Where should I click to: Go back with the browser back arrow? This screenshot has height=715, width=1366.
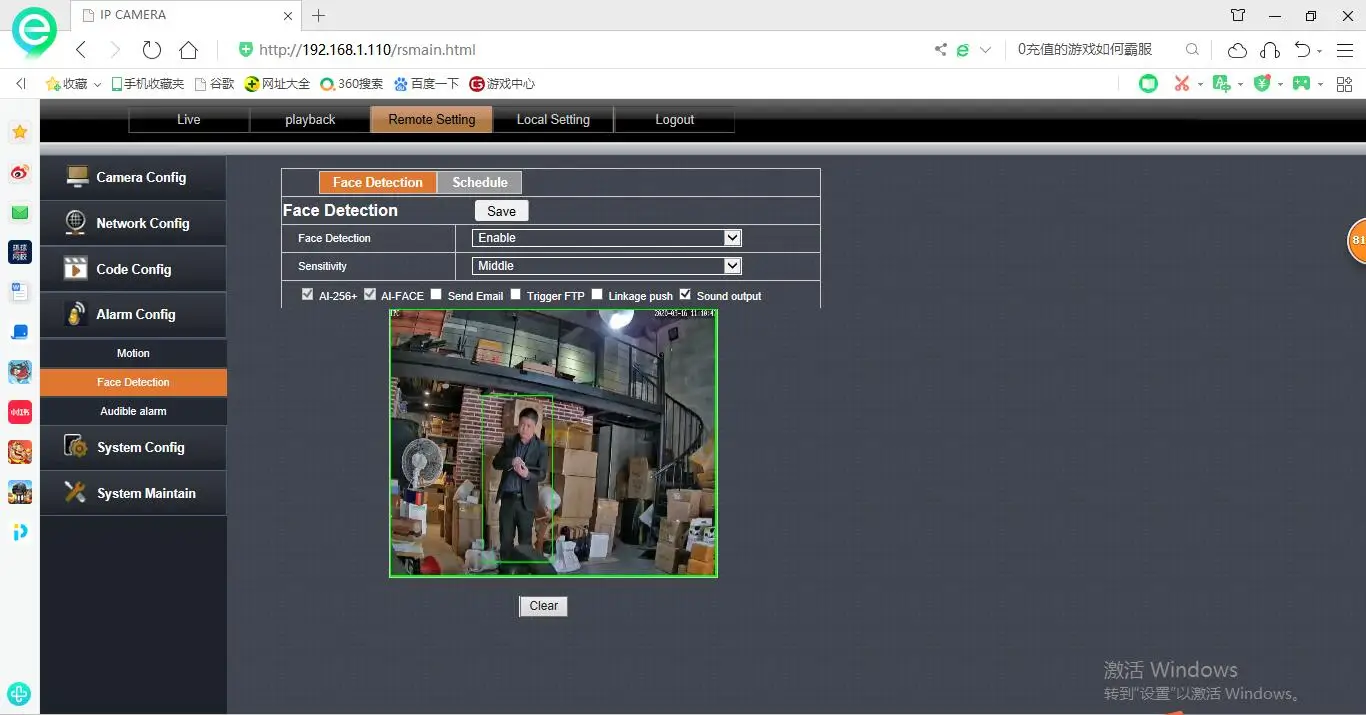(x=81, y=50)
